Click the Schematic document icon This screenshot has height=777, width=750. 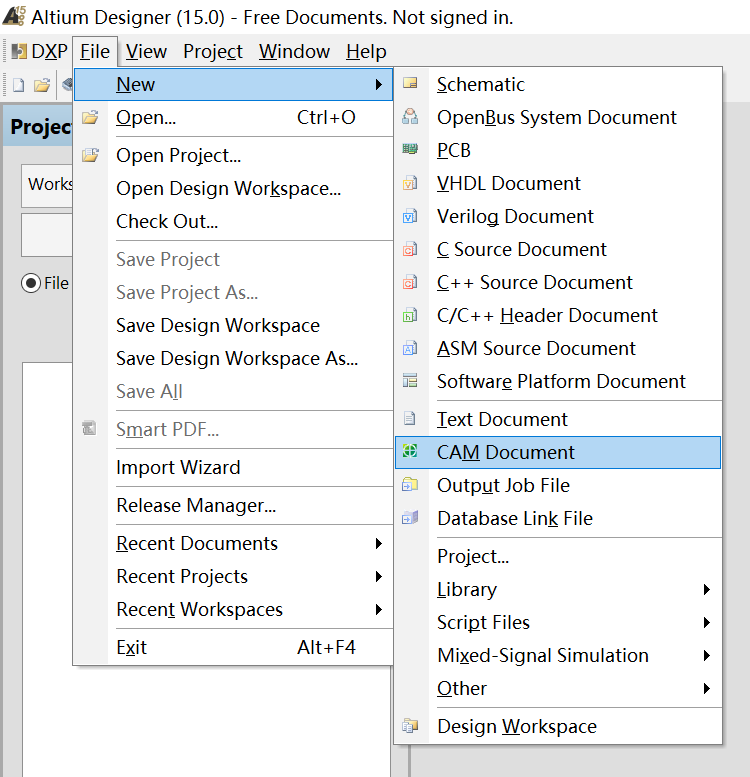click(410, 83)
